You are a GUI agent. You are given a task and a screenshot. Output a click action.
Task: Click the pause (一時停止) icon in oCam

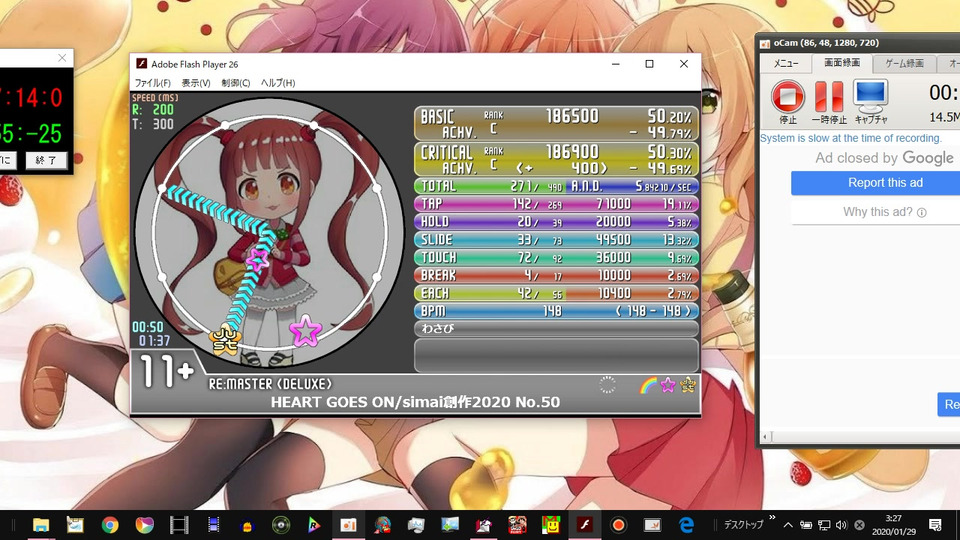(x=829, y=97)
